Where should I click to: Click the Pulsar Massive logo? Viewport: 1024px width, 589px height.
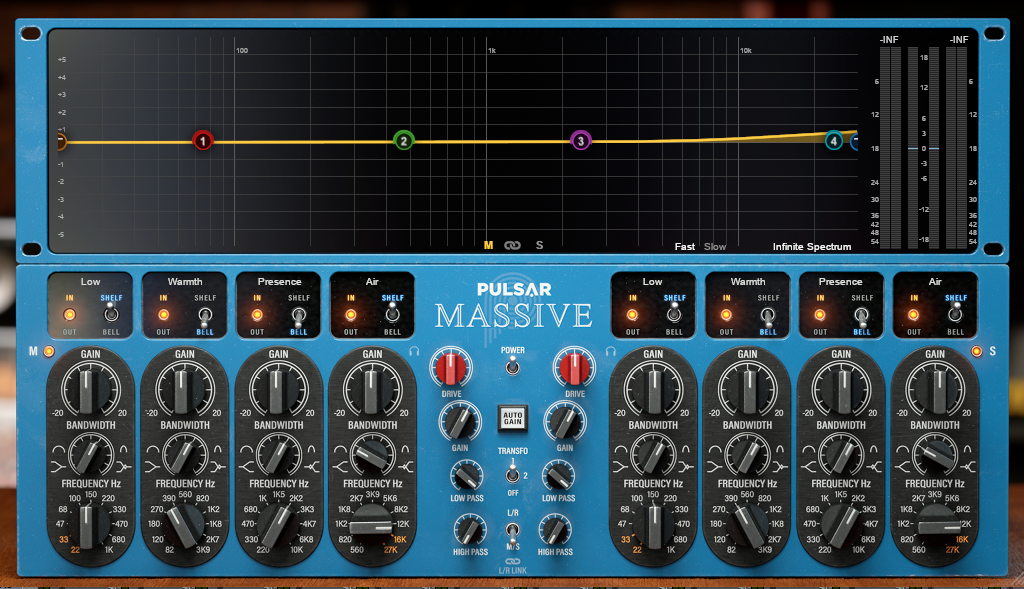(x=514, y=306)
